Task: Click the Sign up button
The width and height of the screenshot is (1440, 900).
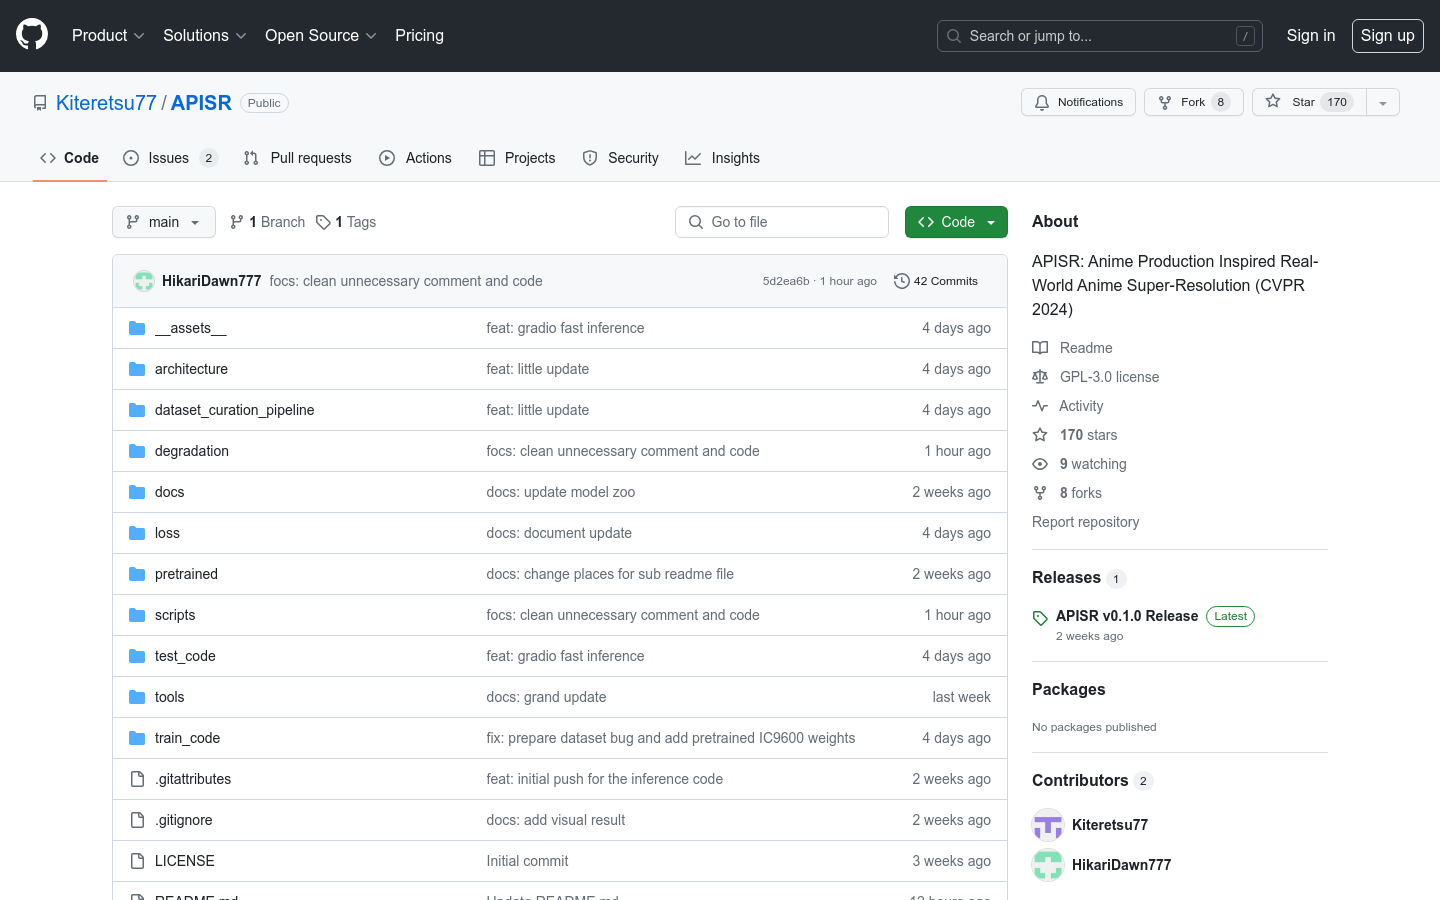Action: coord(1387,35)
